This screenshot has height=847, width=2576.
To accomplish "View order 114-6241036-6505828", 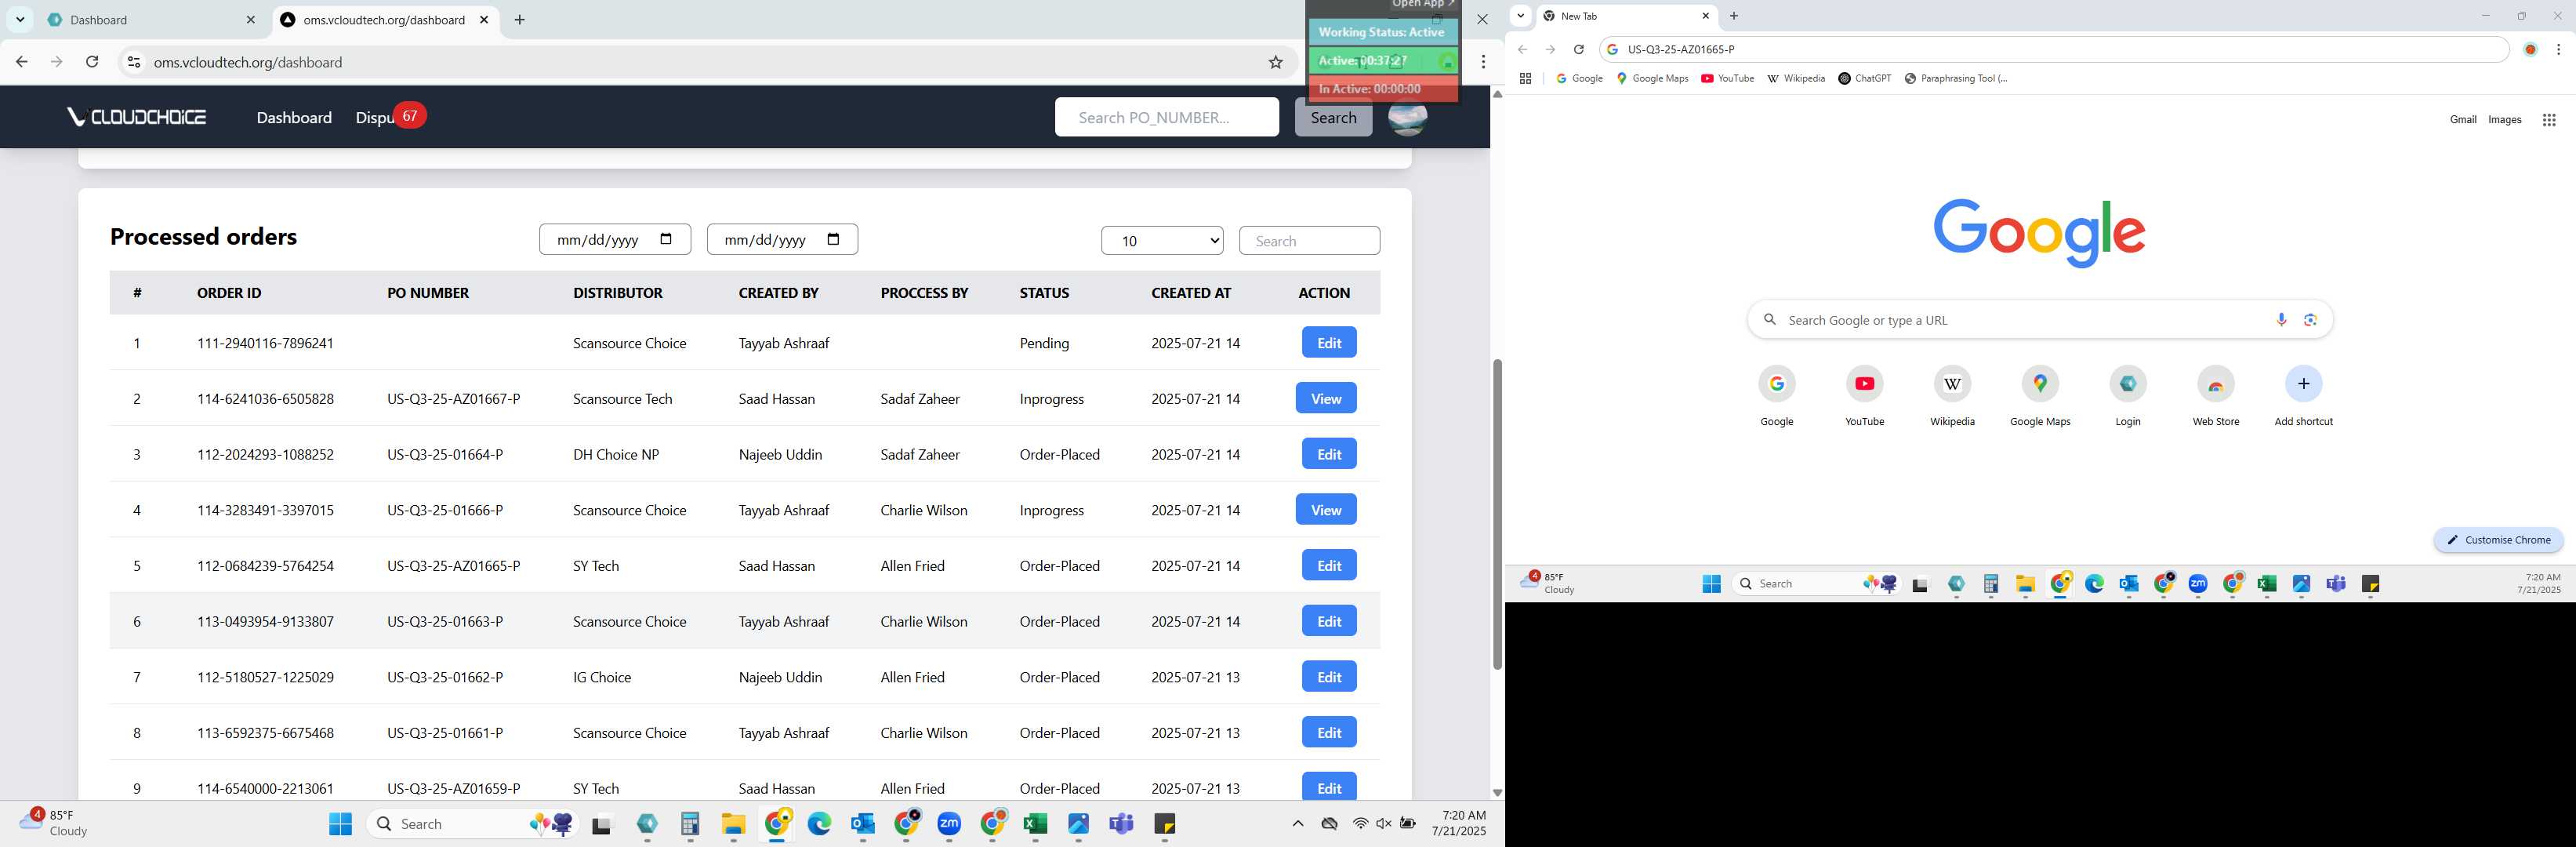I will pos(1326,398).
